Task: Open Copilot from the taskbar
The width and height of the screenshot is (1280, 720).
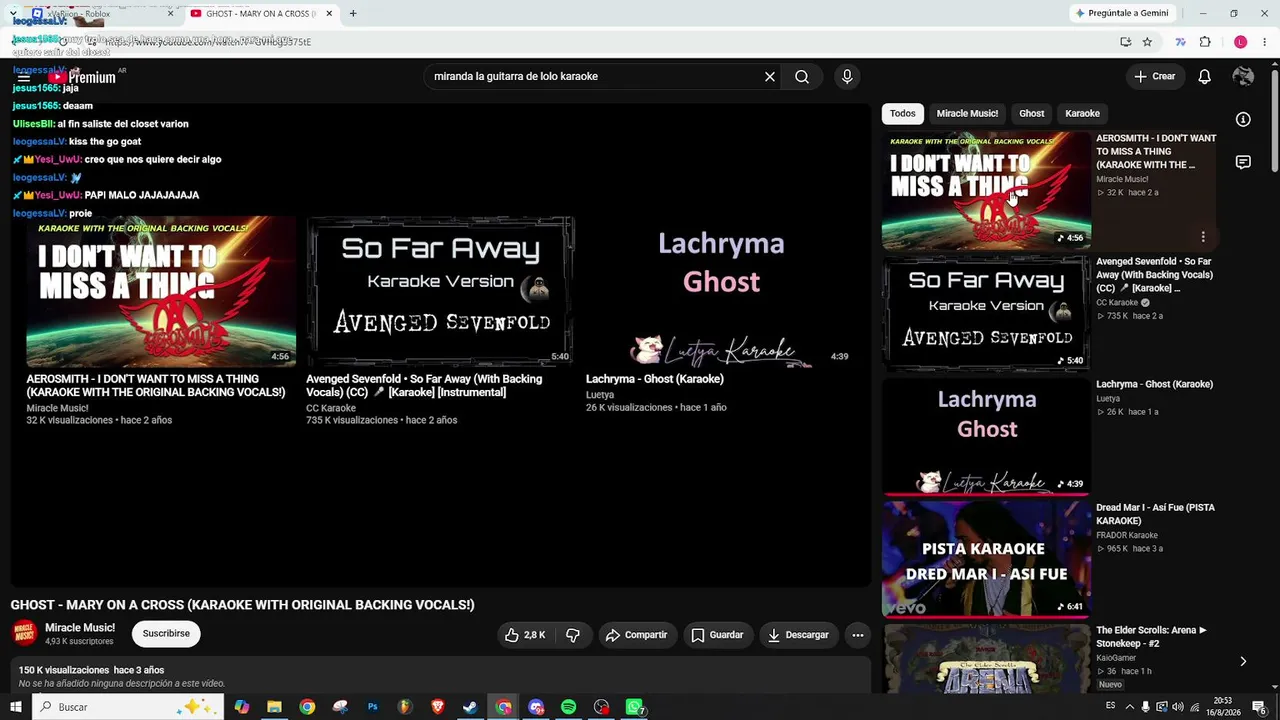Action: [241, 707]
